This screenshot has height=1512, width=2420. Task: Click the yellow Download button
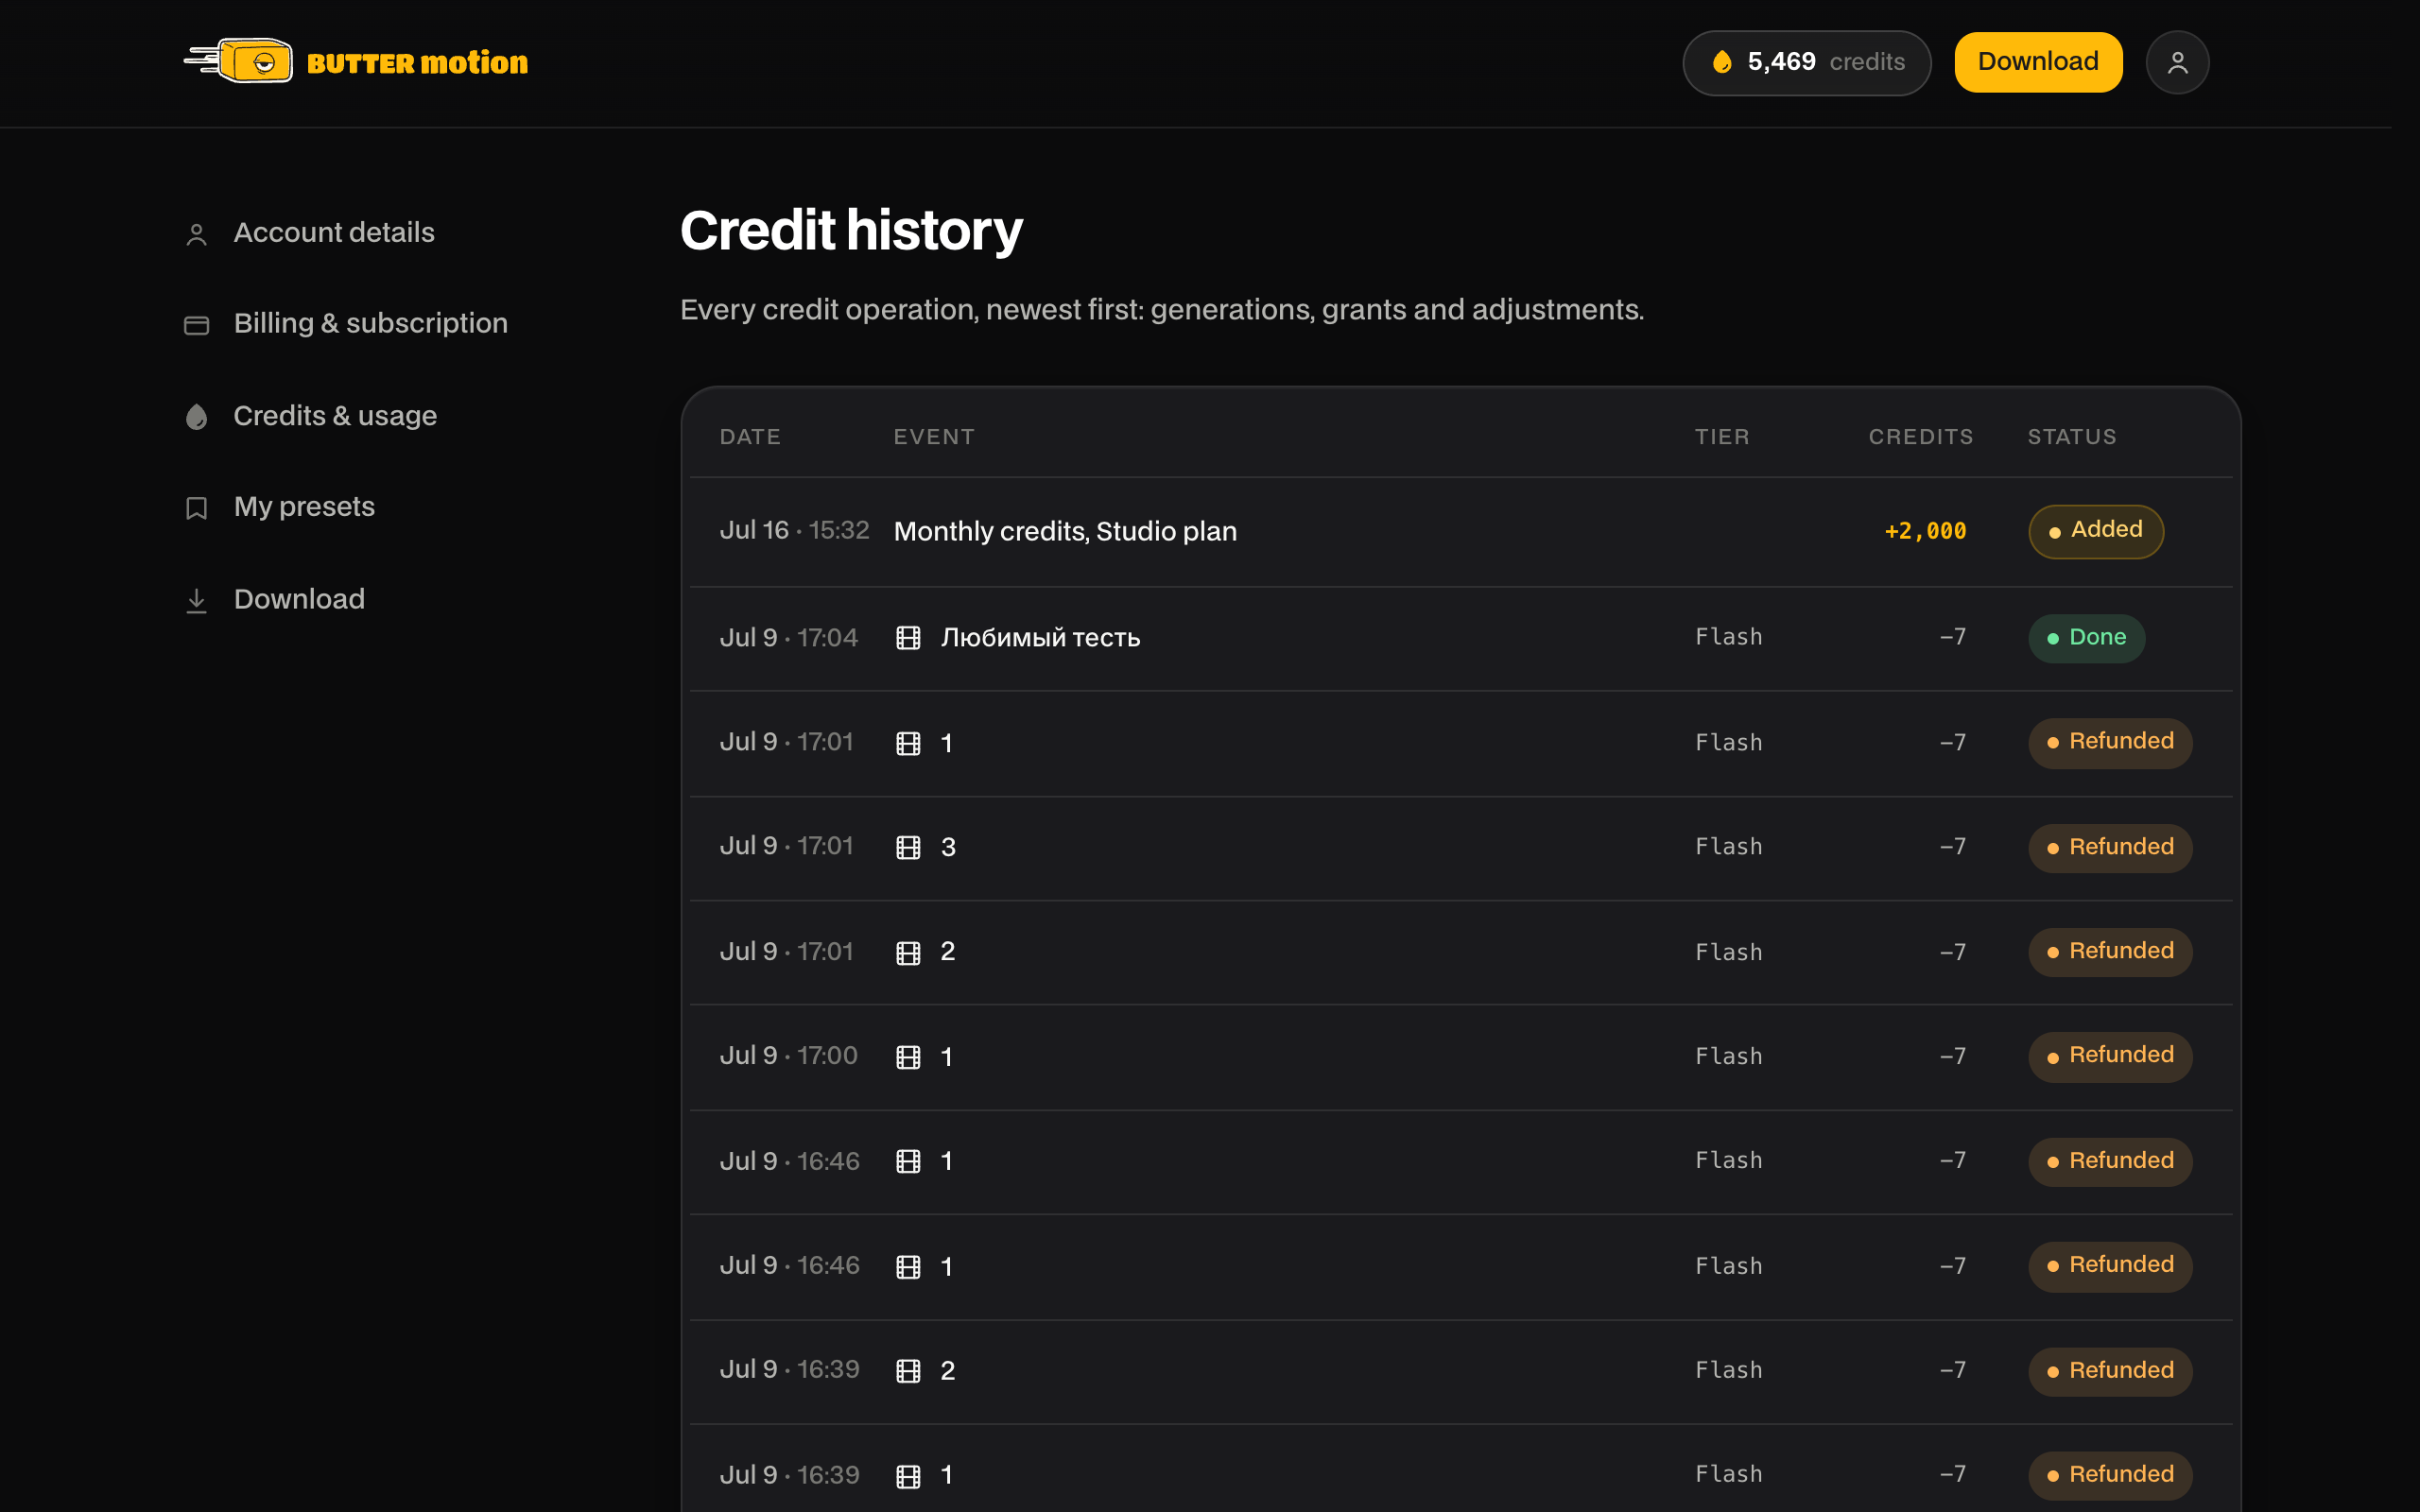[x=2038, y=62]
